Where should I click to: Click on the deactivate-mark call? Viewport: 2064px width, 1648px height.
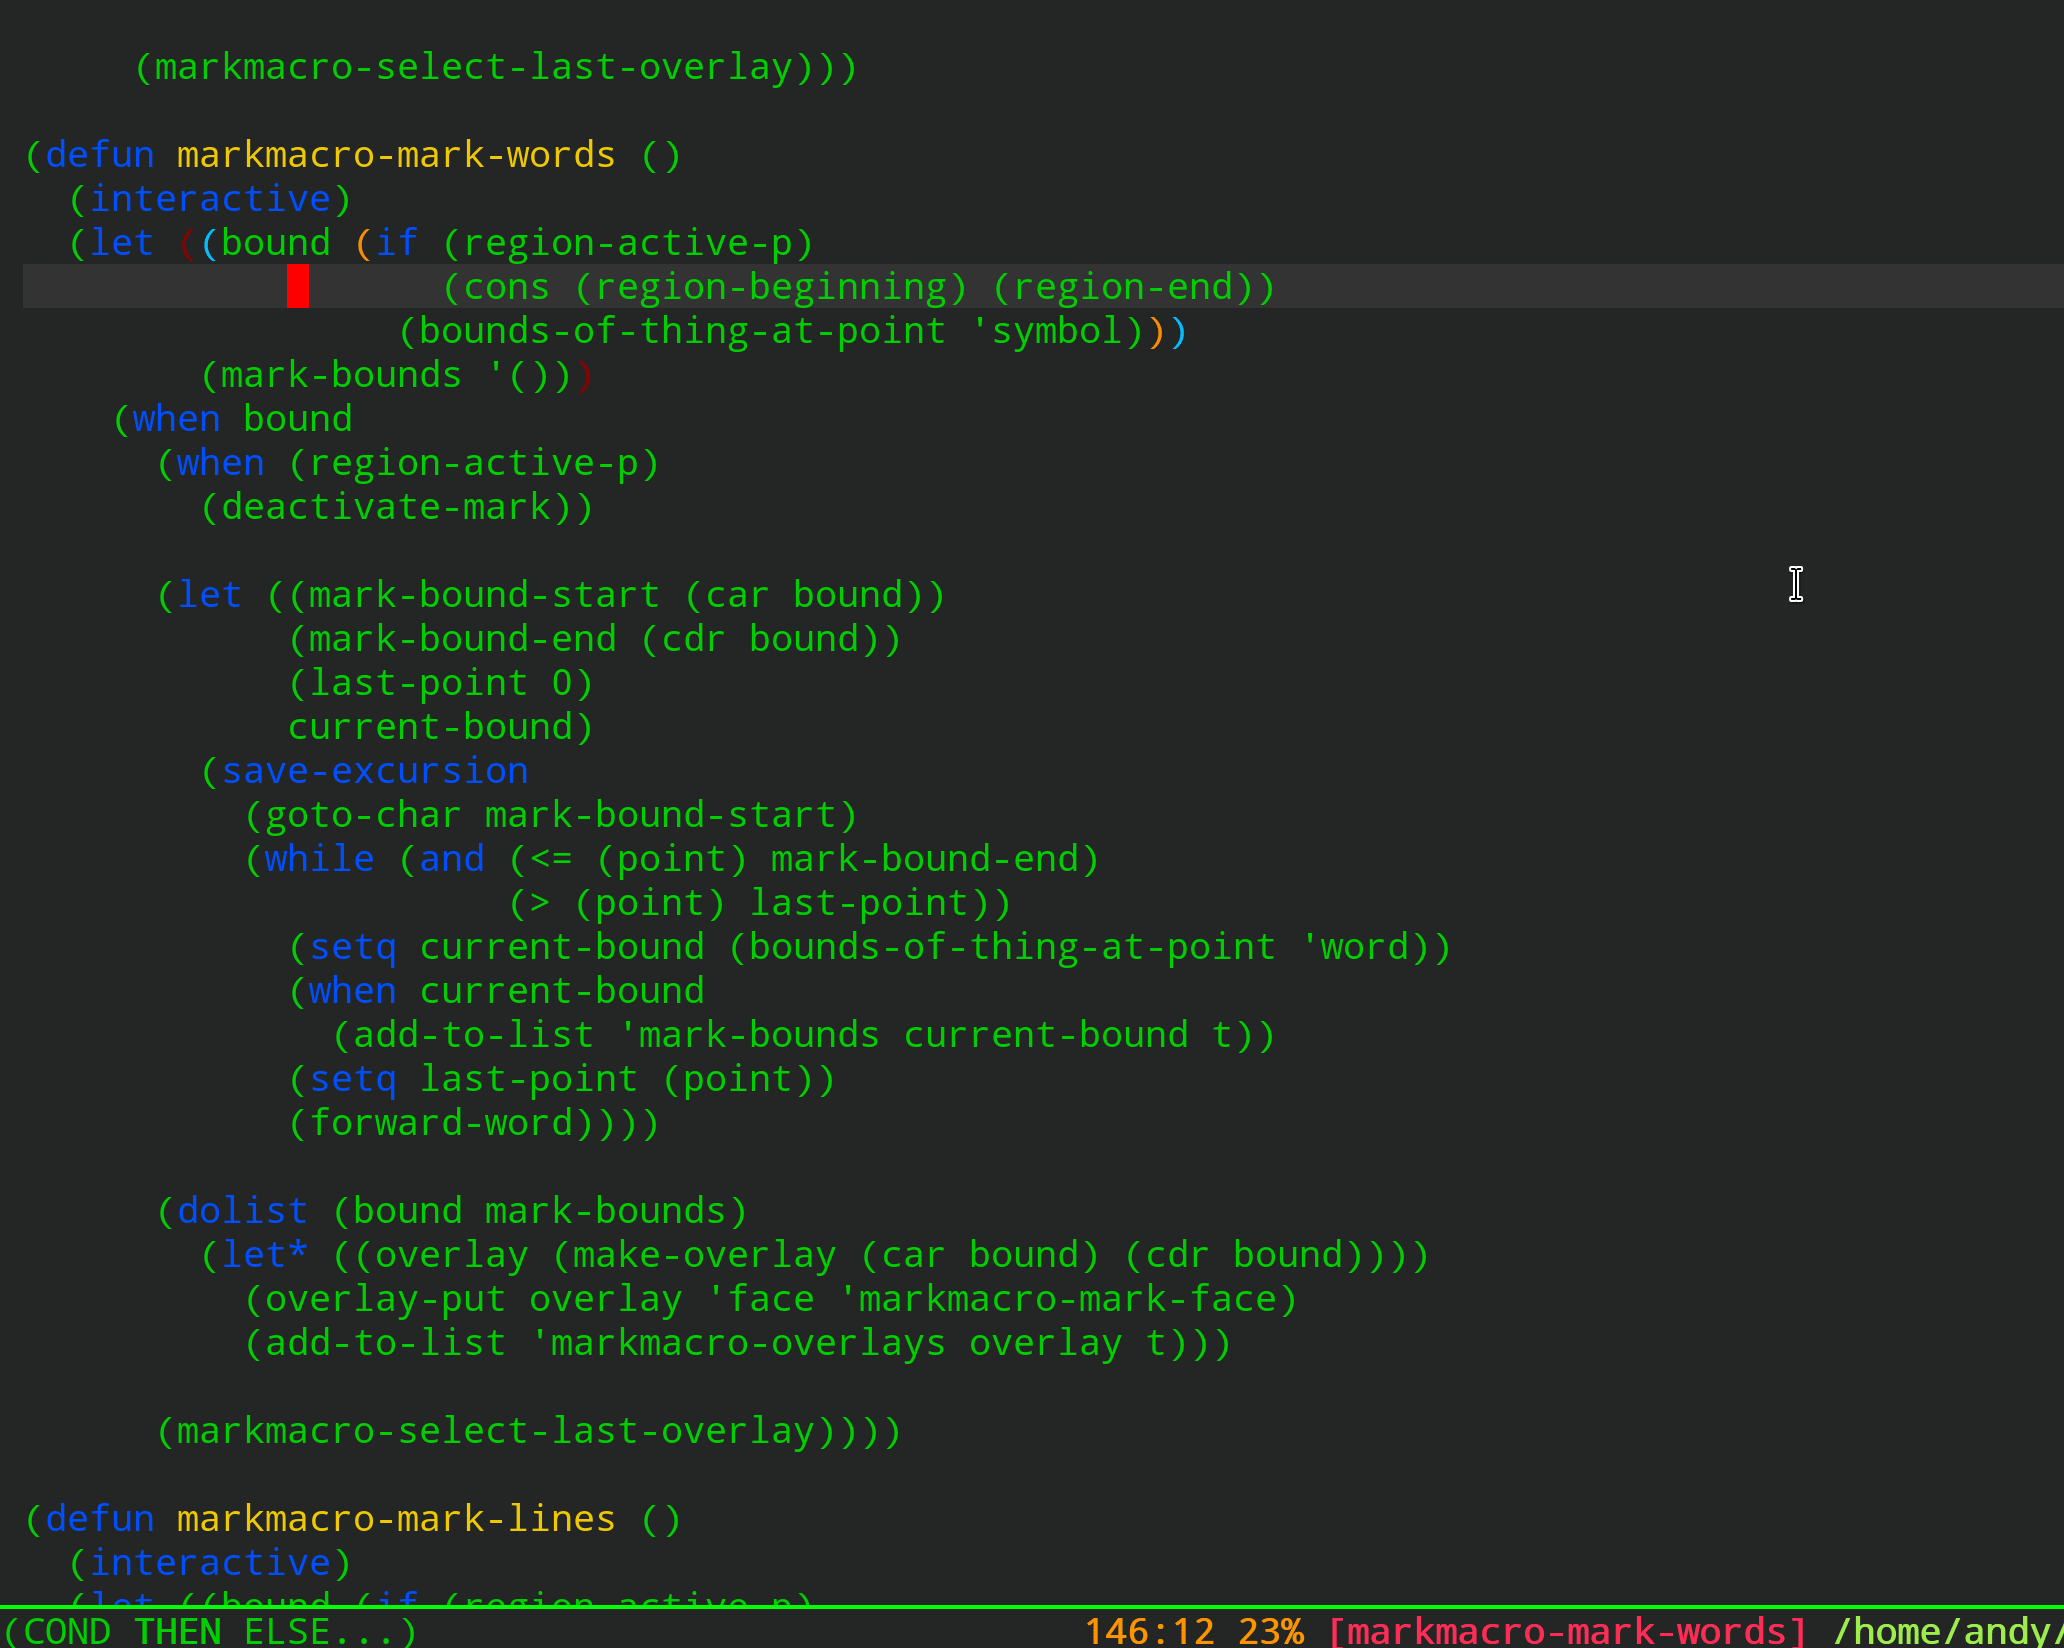(x=385, y=507)
